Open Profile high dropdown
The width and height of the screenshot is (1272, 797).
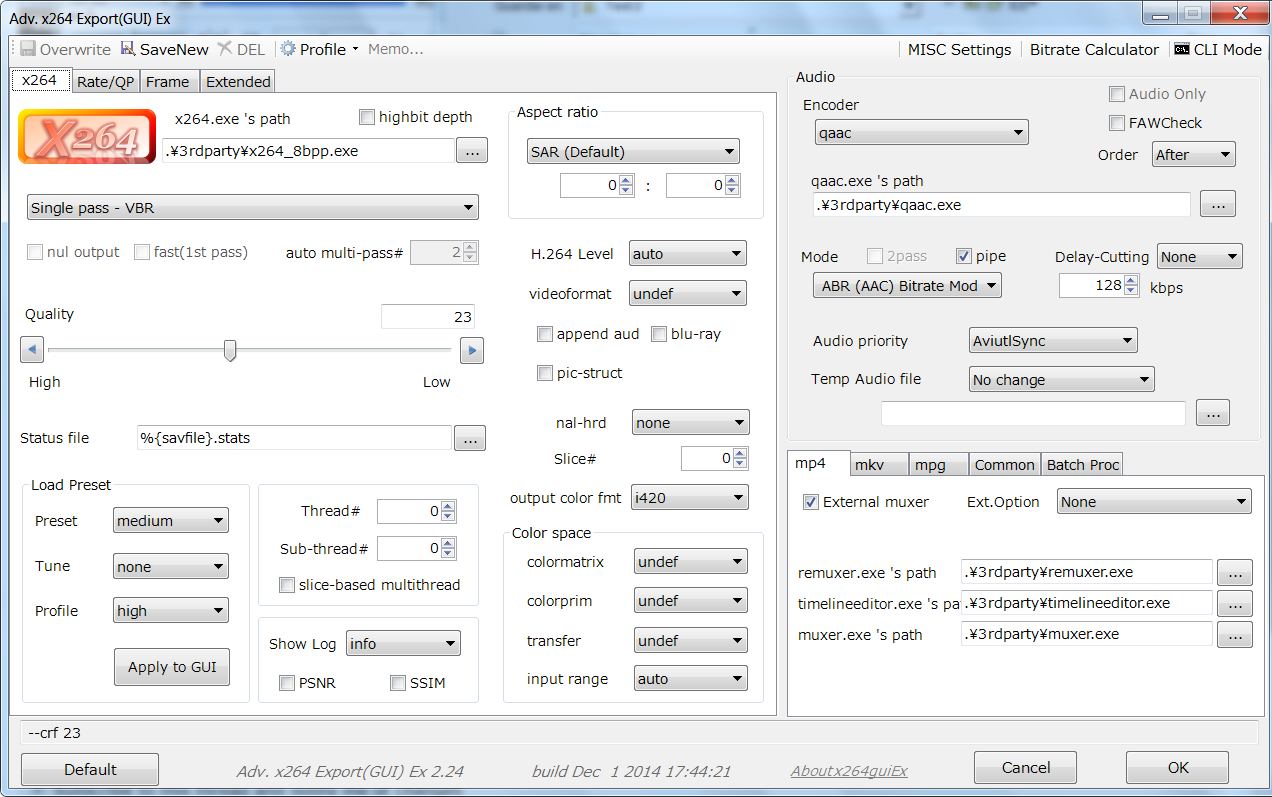171,611
